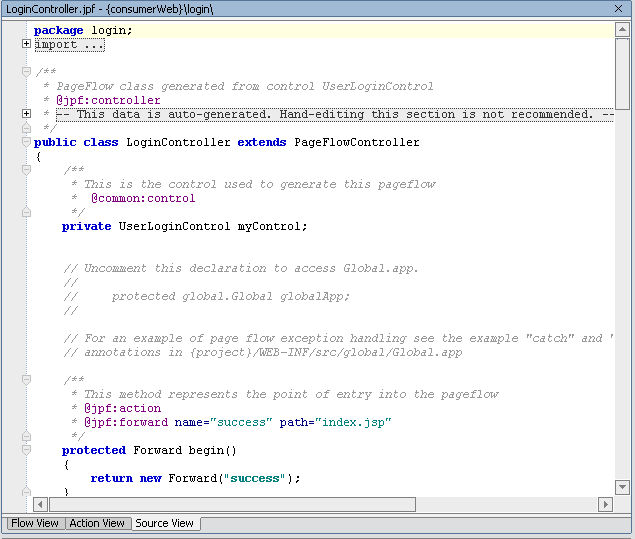Click the 'For an example of page flow' comment
The image size is (635, 539).
pos(338,338)
